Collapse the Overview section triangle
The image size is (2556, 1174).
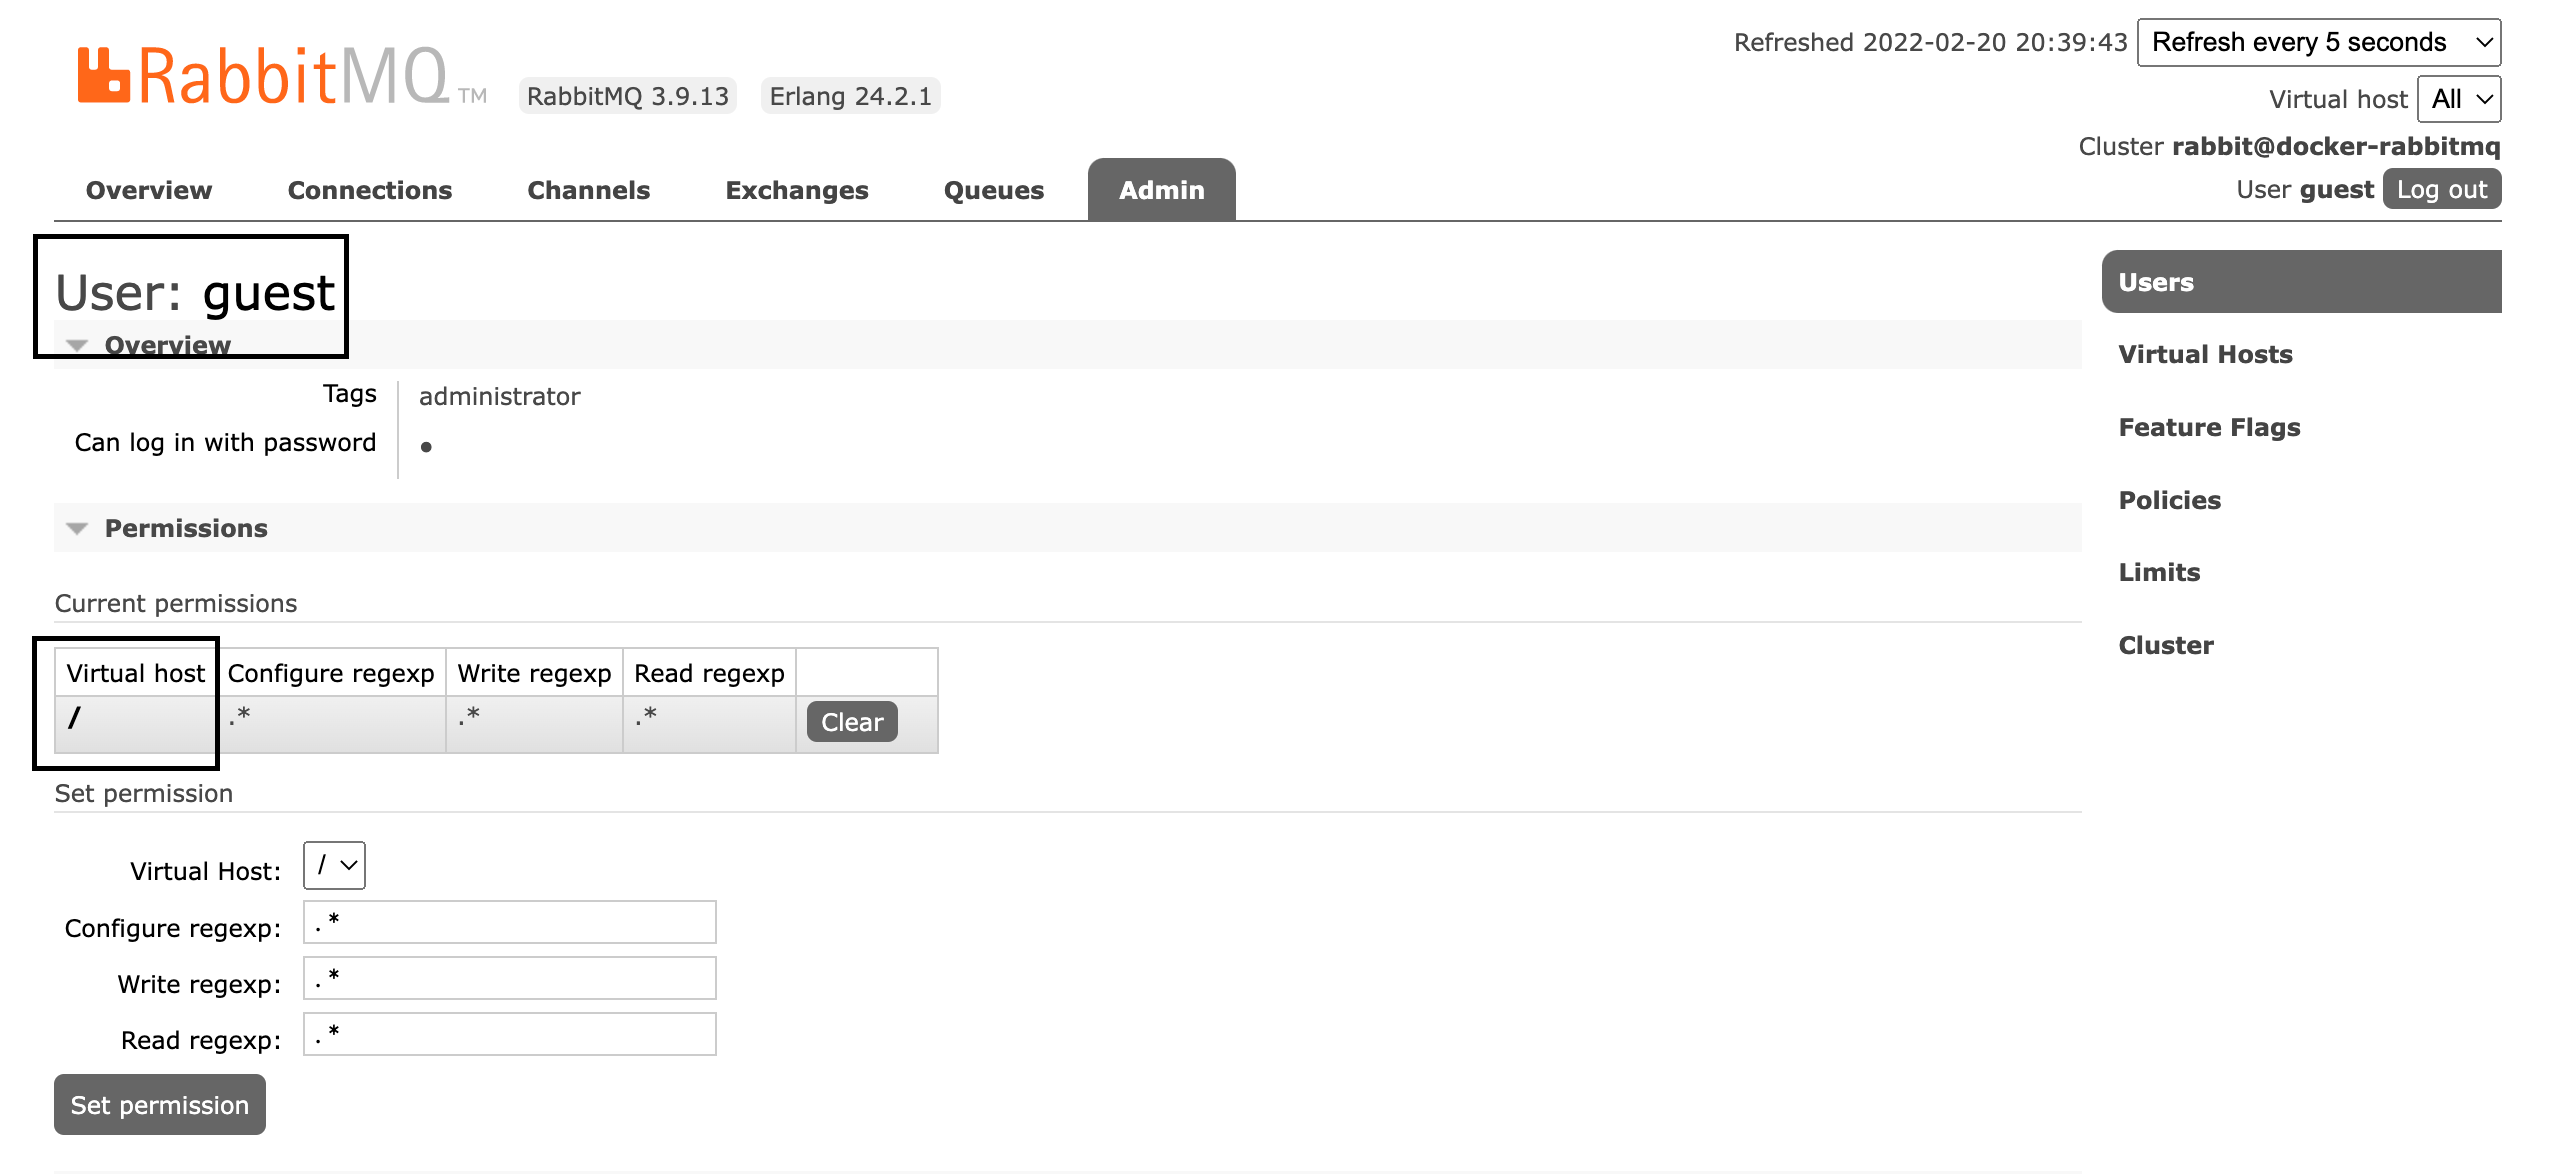click(76, 344)
